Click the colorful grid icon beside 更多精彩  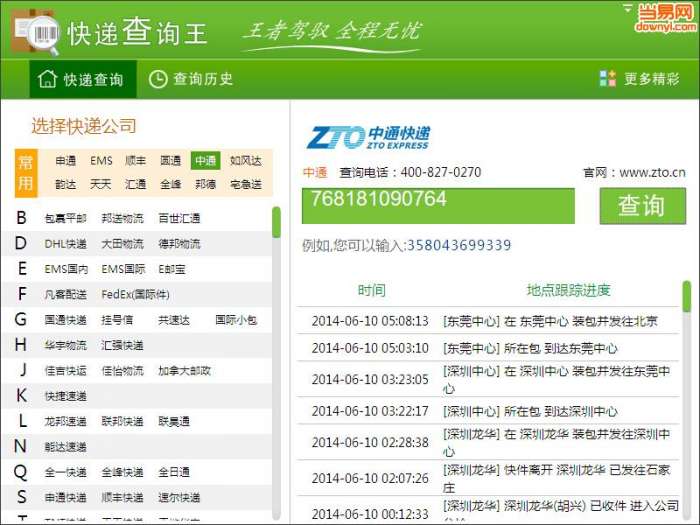tap(608, 79)
